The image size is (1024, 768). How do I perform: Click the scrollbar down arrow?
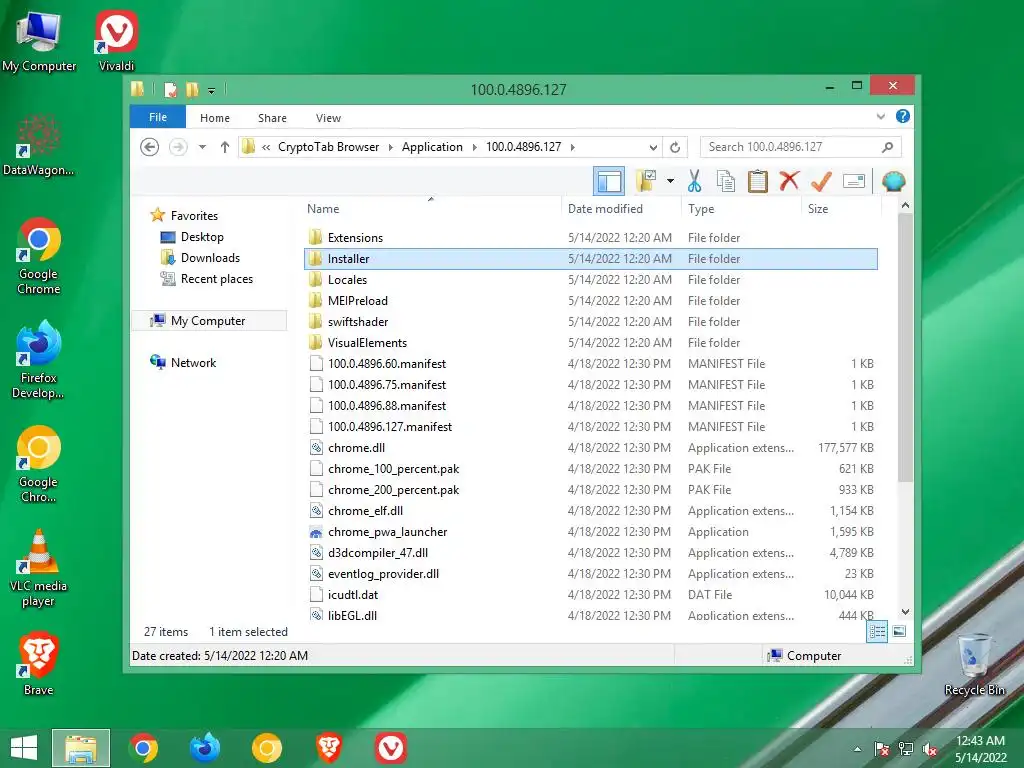(x=905, y=612)
